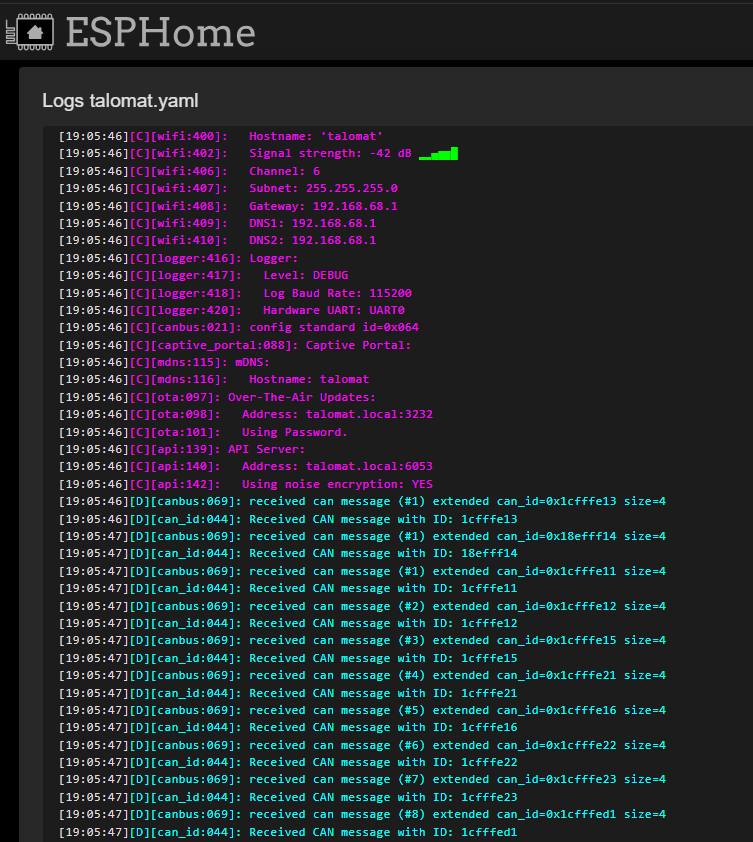The height and width of the screenshot is (842, 753).
Task: Click the Logs talomat.yaml heading
Action: [x=120, y=100]
